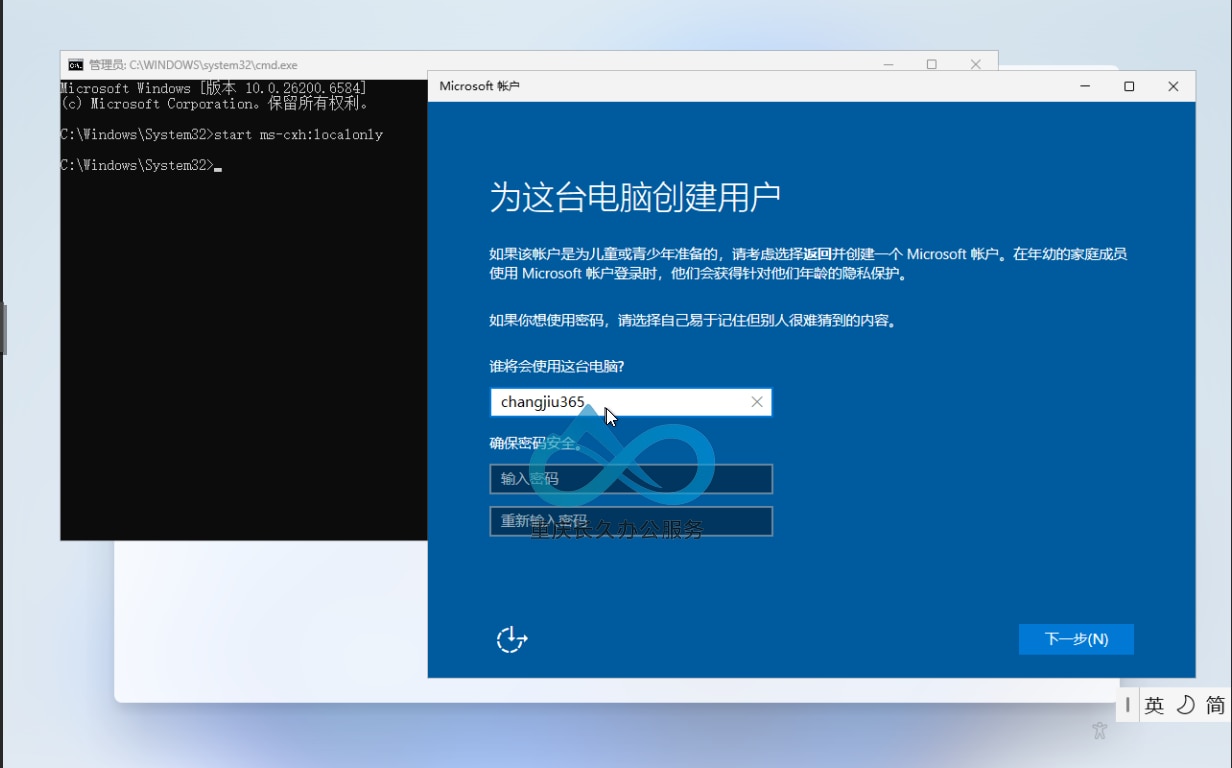Click the Microsoft 帐户 title bar text

click(x=479, y=86)
